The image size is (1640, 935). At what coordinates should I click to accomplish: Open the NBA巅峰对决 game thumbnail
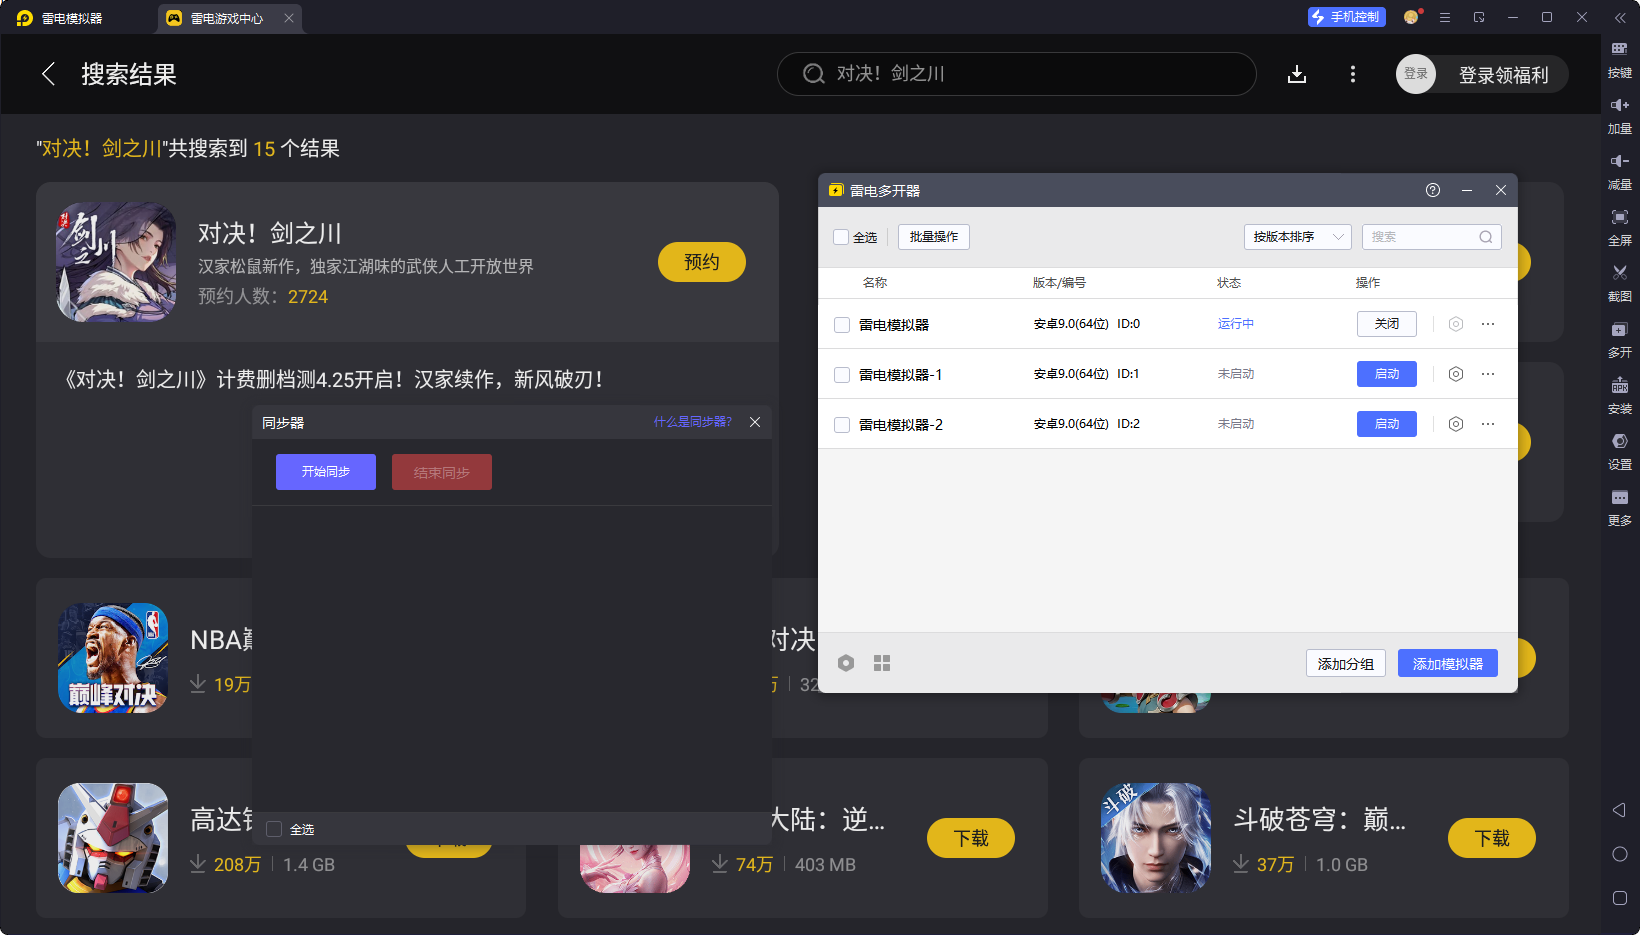[x=113, y=658]
